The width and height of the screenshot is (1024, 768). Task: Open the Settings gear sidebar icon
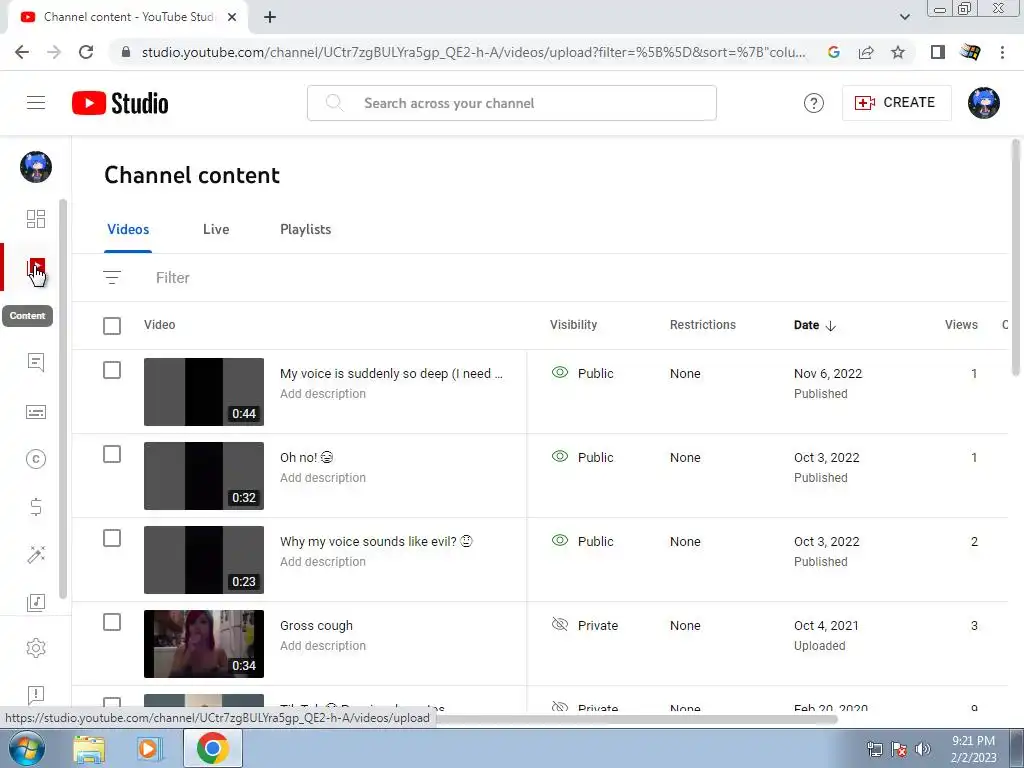click(x=36, y=648)
